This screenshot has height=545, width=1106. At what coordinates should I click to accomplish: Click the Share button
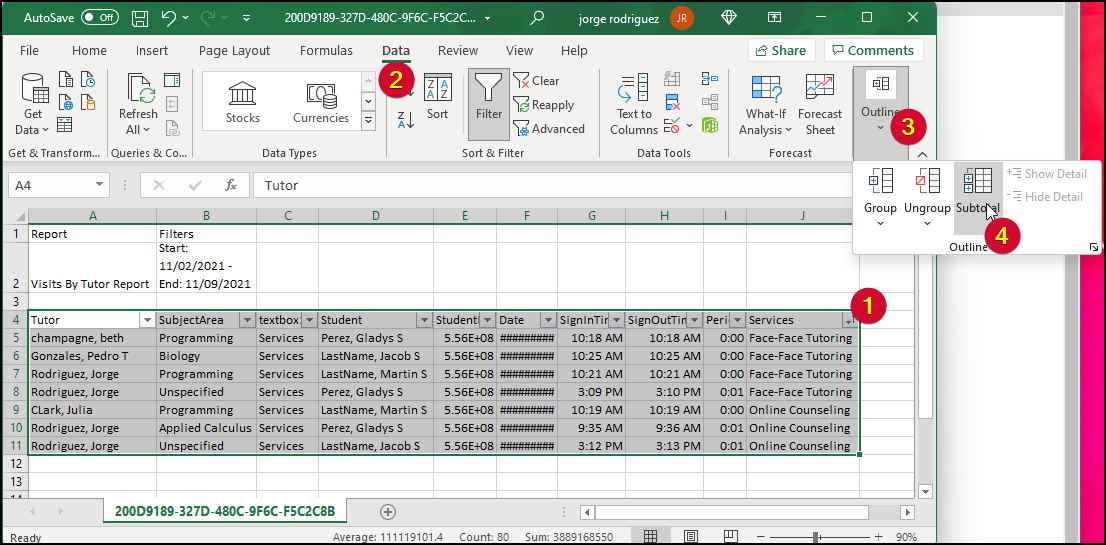point(781,51)
